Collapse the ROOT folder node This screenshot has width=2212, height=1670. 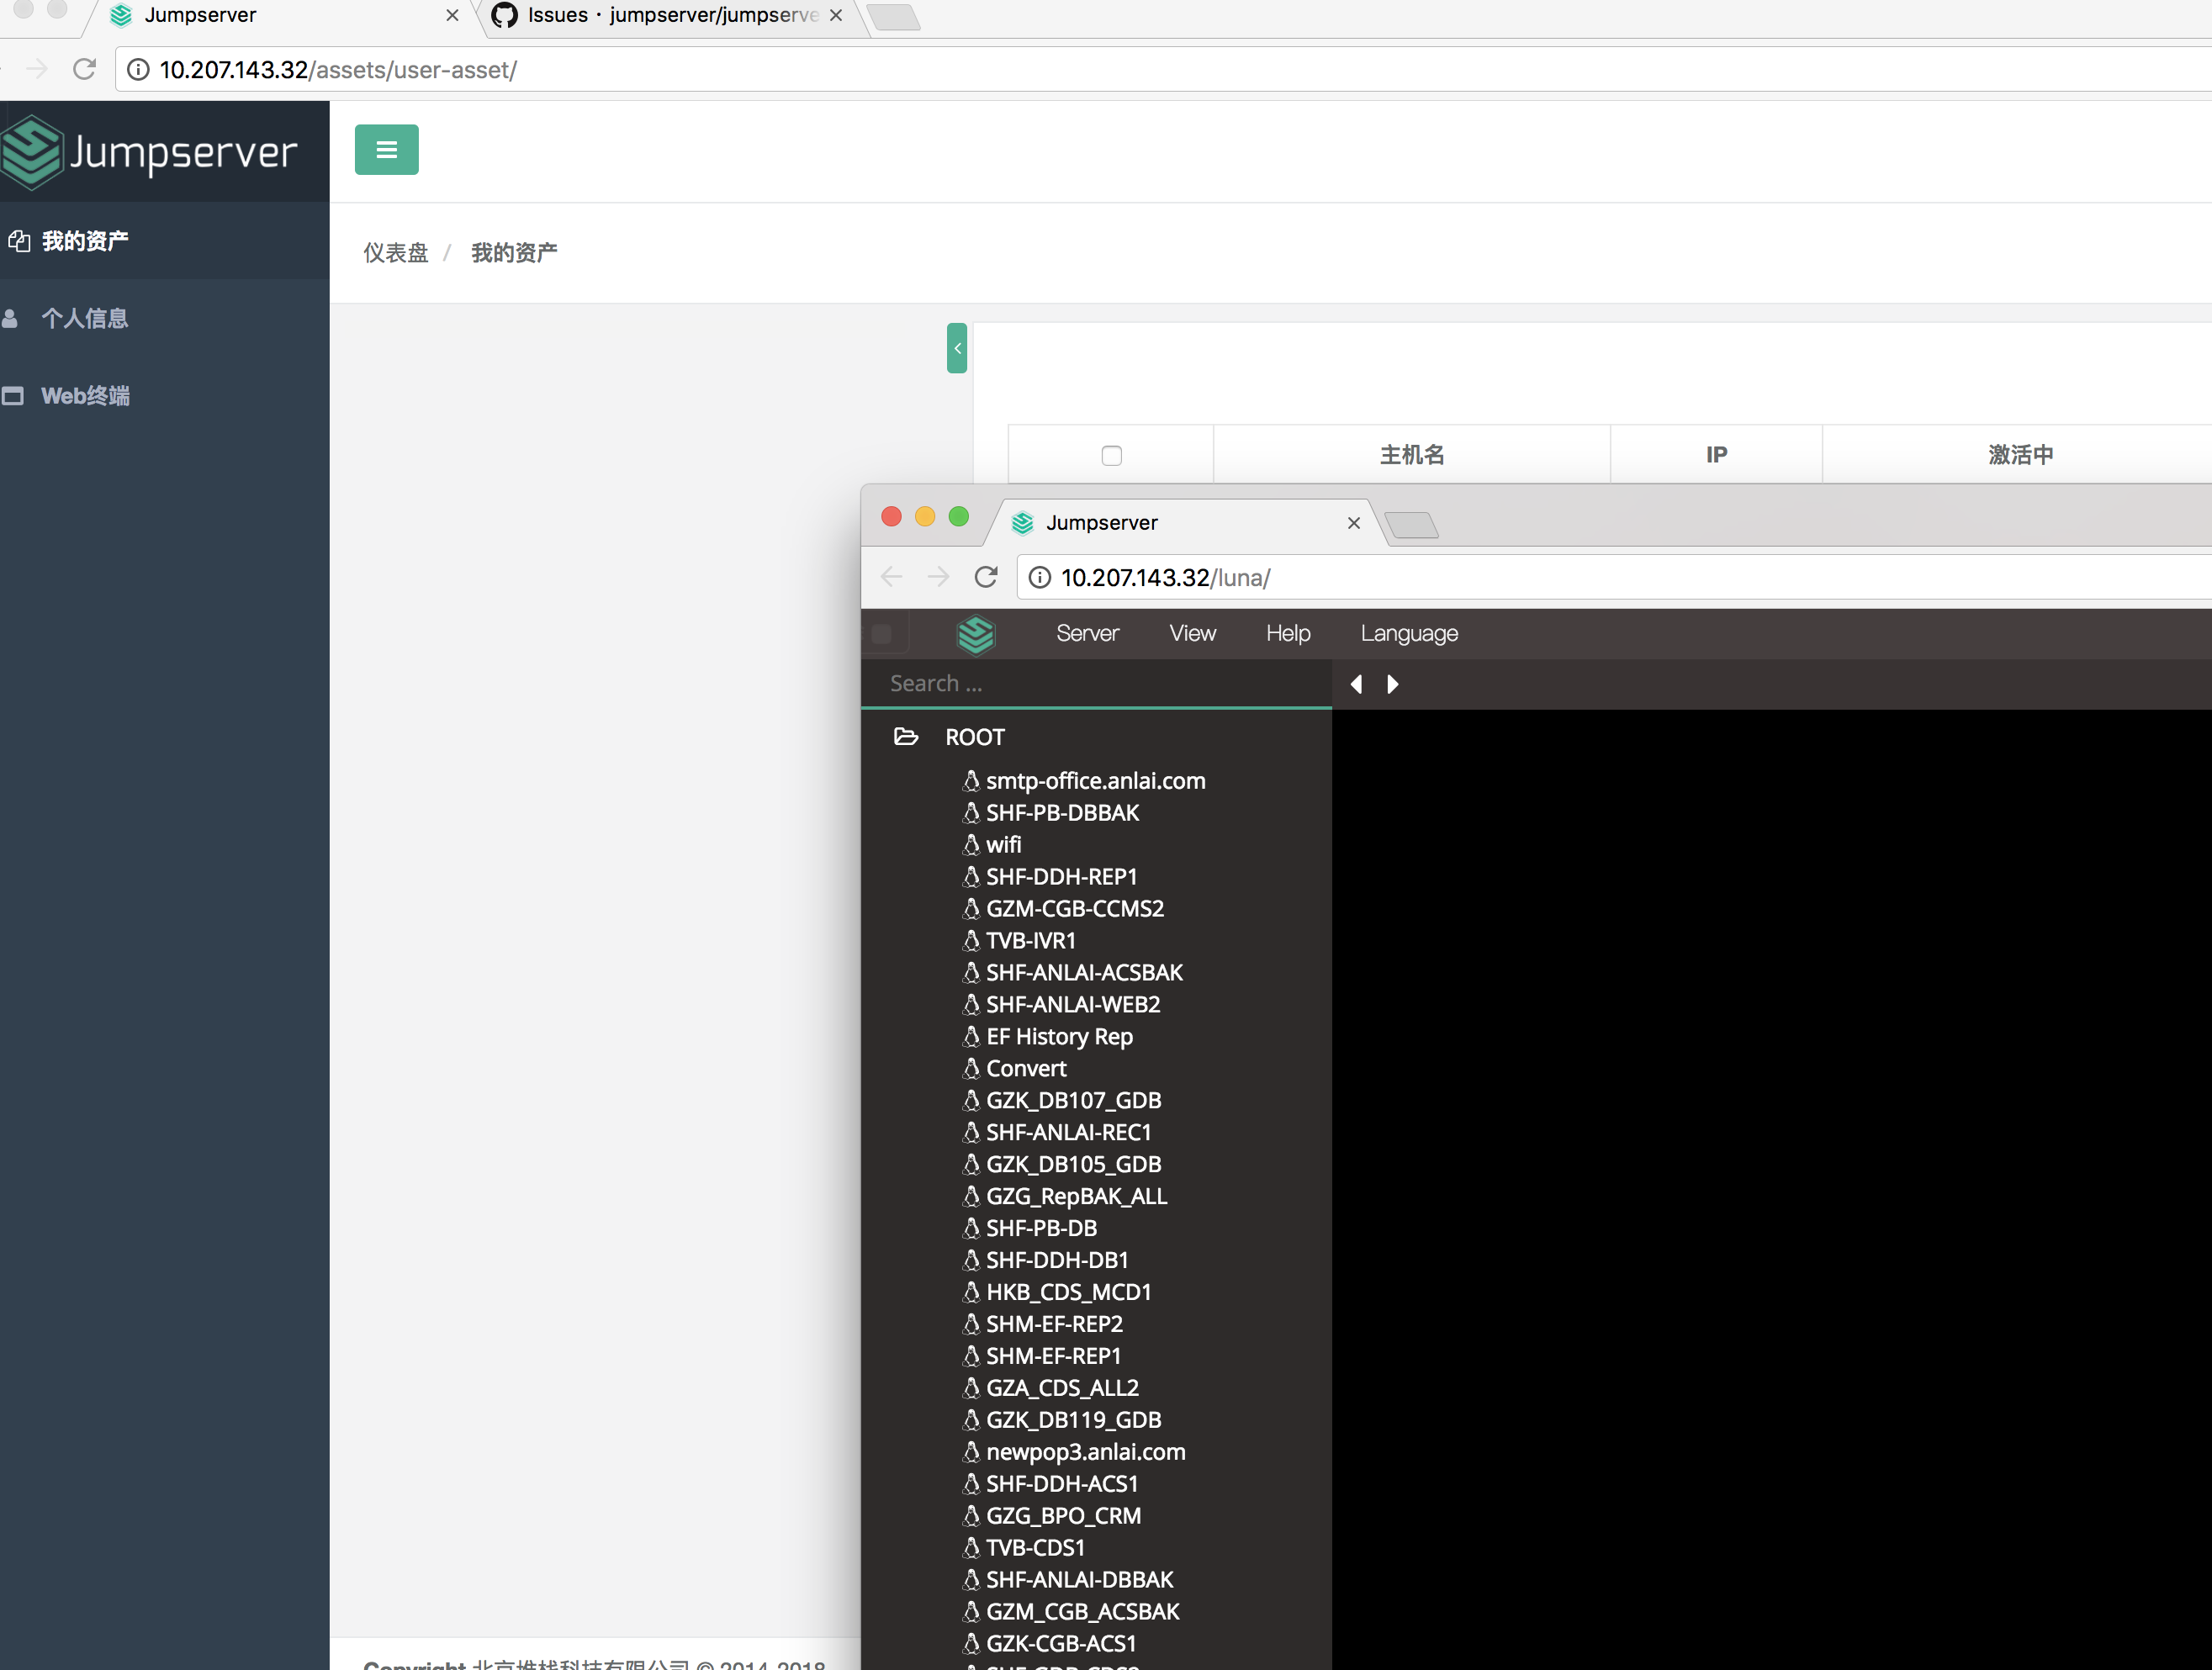906,737
